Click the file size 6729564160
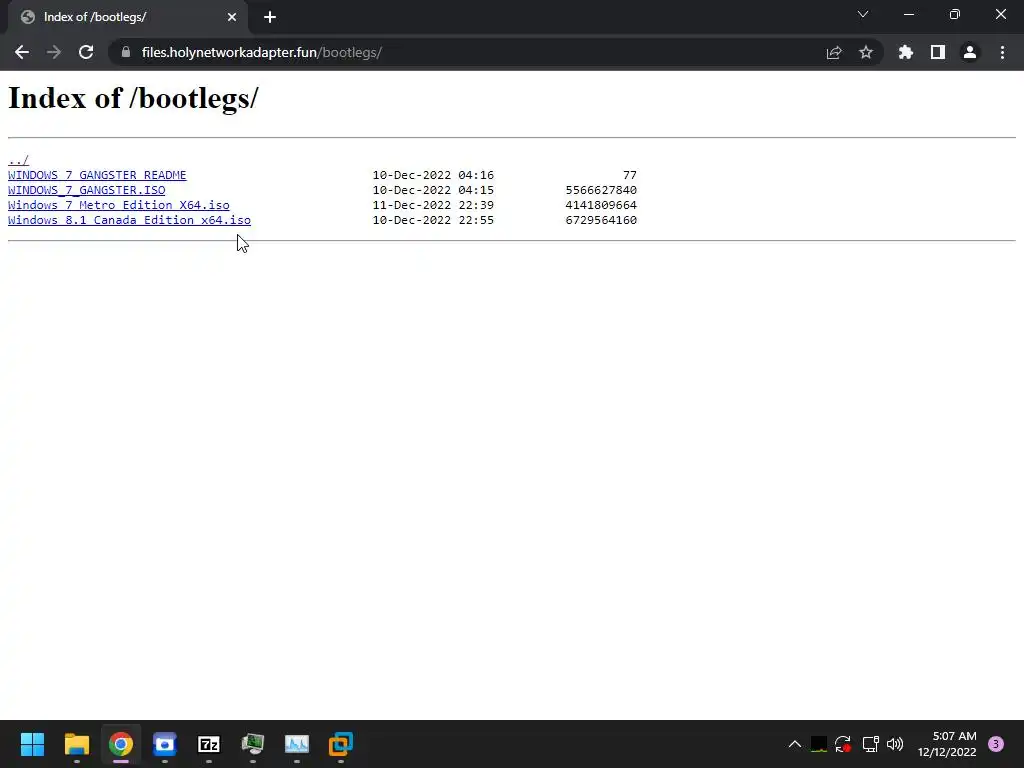Image resolution: width=1024 pixels, height=768 pixels. (x=601, y=220)
